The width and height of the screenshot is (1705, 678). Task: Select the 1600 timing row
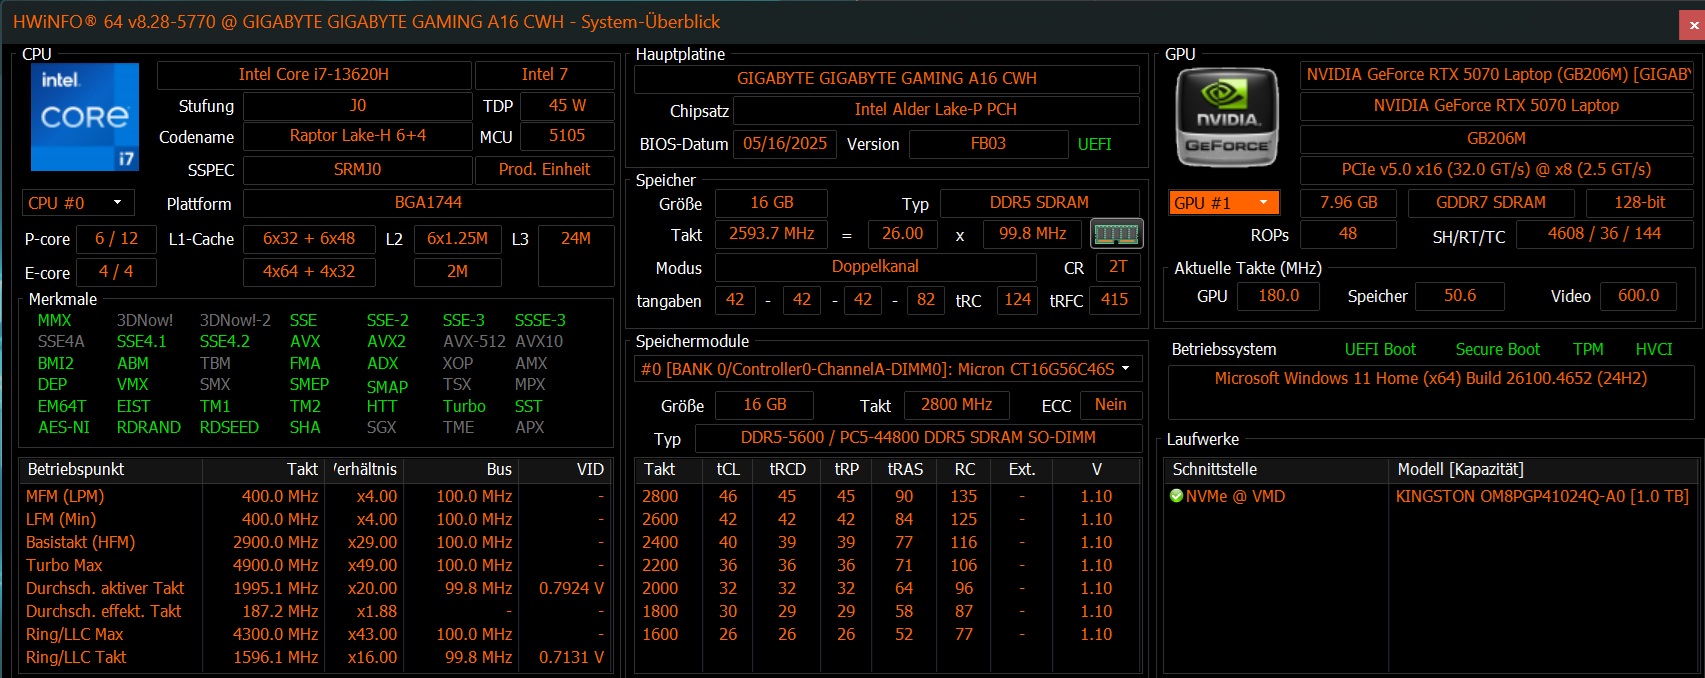(887, 635)
